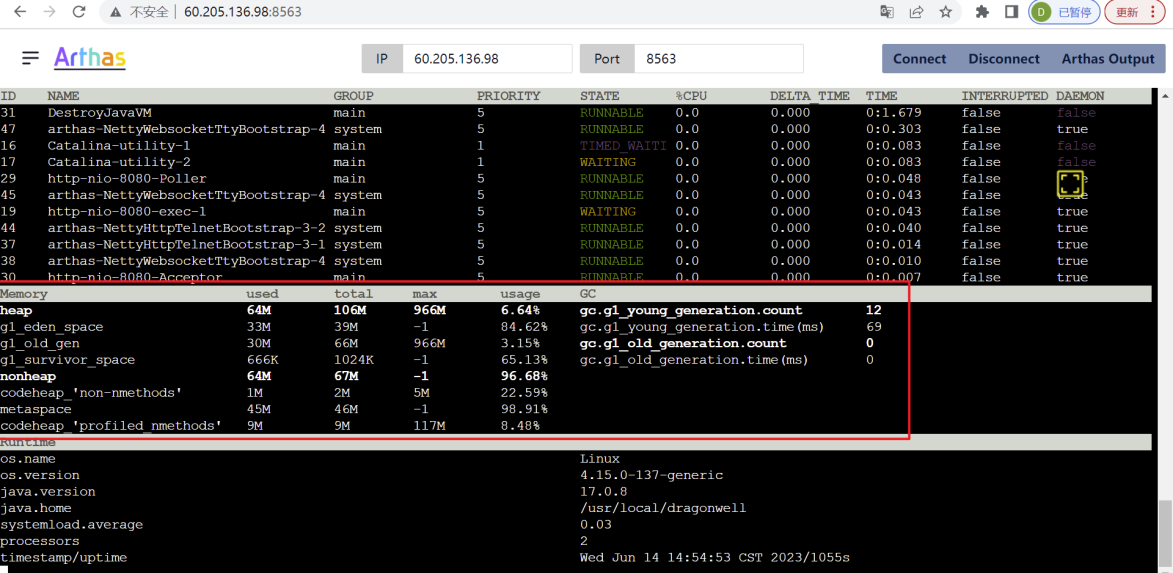Image resolution: width=1173 pixels, height=573 pixels.
Task: Click the %CPU column header
Action: point(691,96)
